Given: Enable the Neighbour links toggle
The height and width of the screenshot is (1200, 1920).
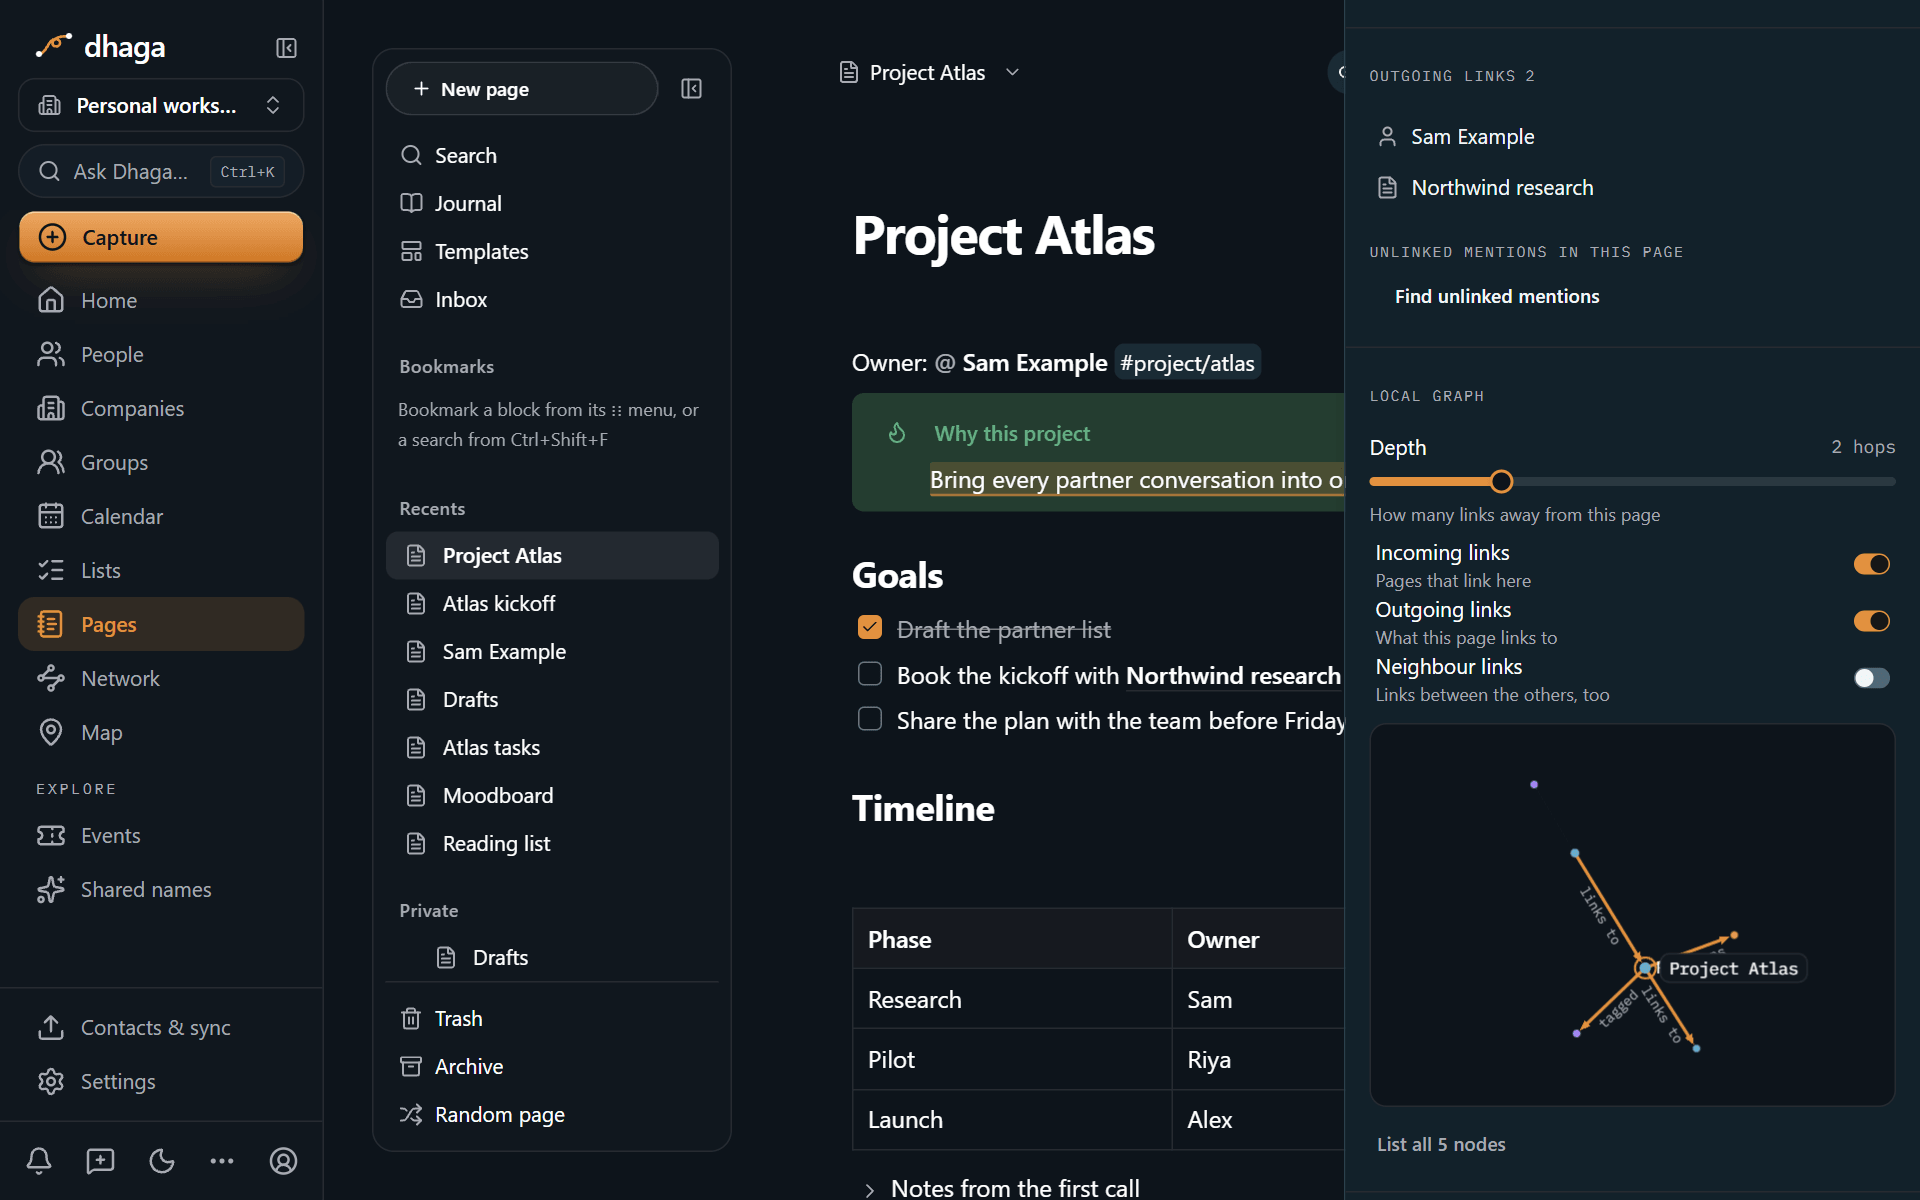Looking at the screenshot, I should [1871, 678].
